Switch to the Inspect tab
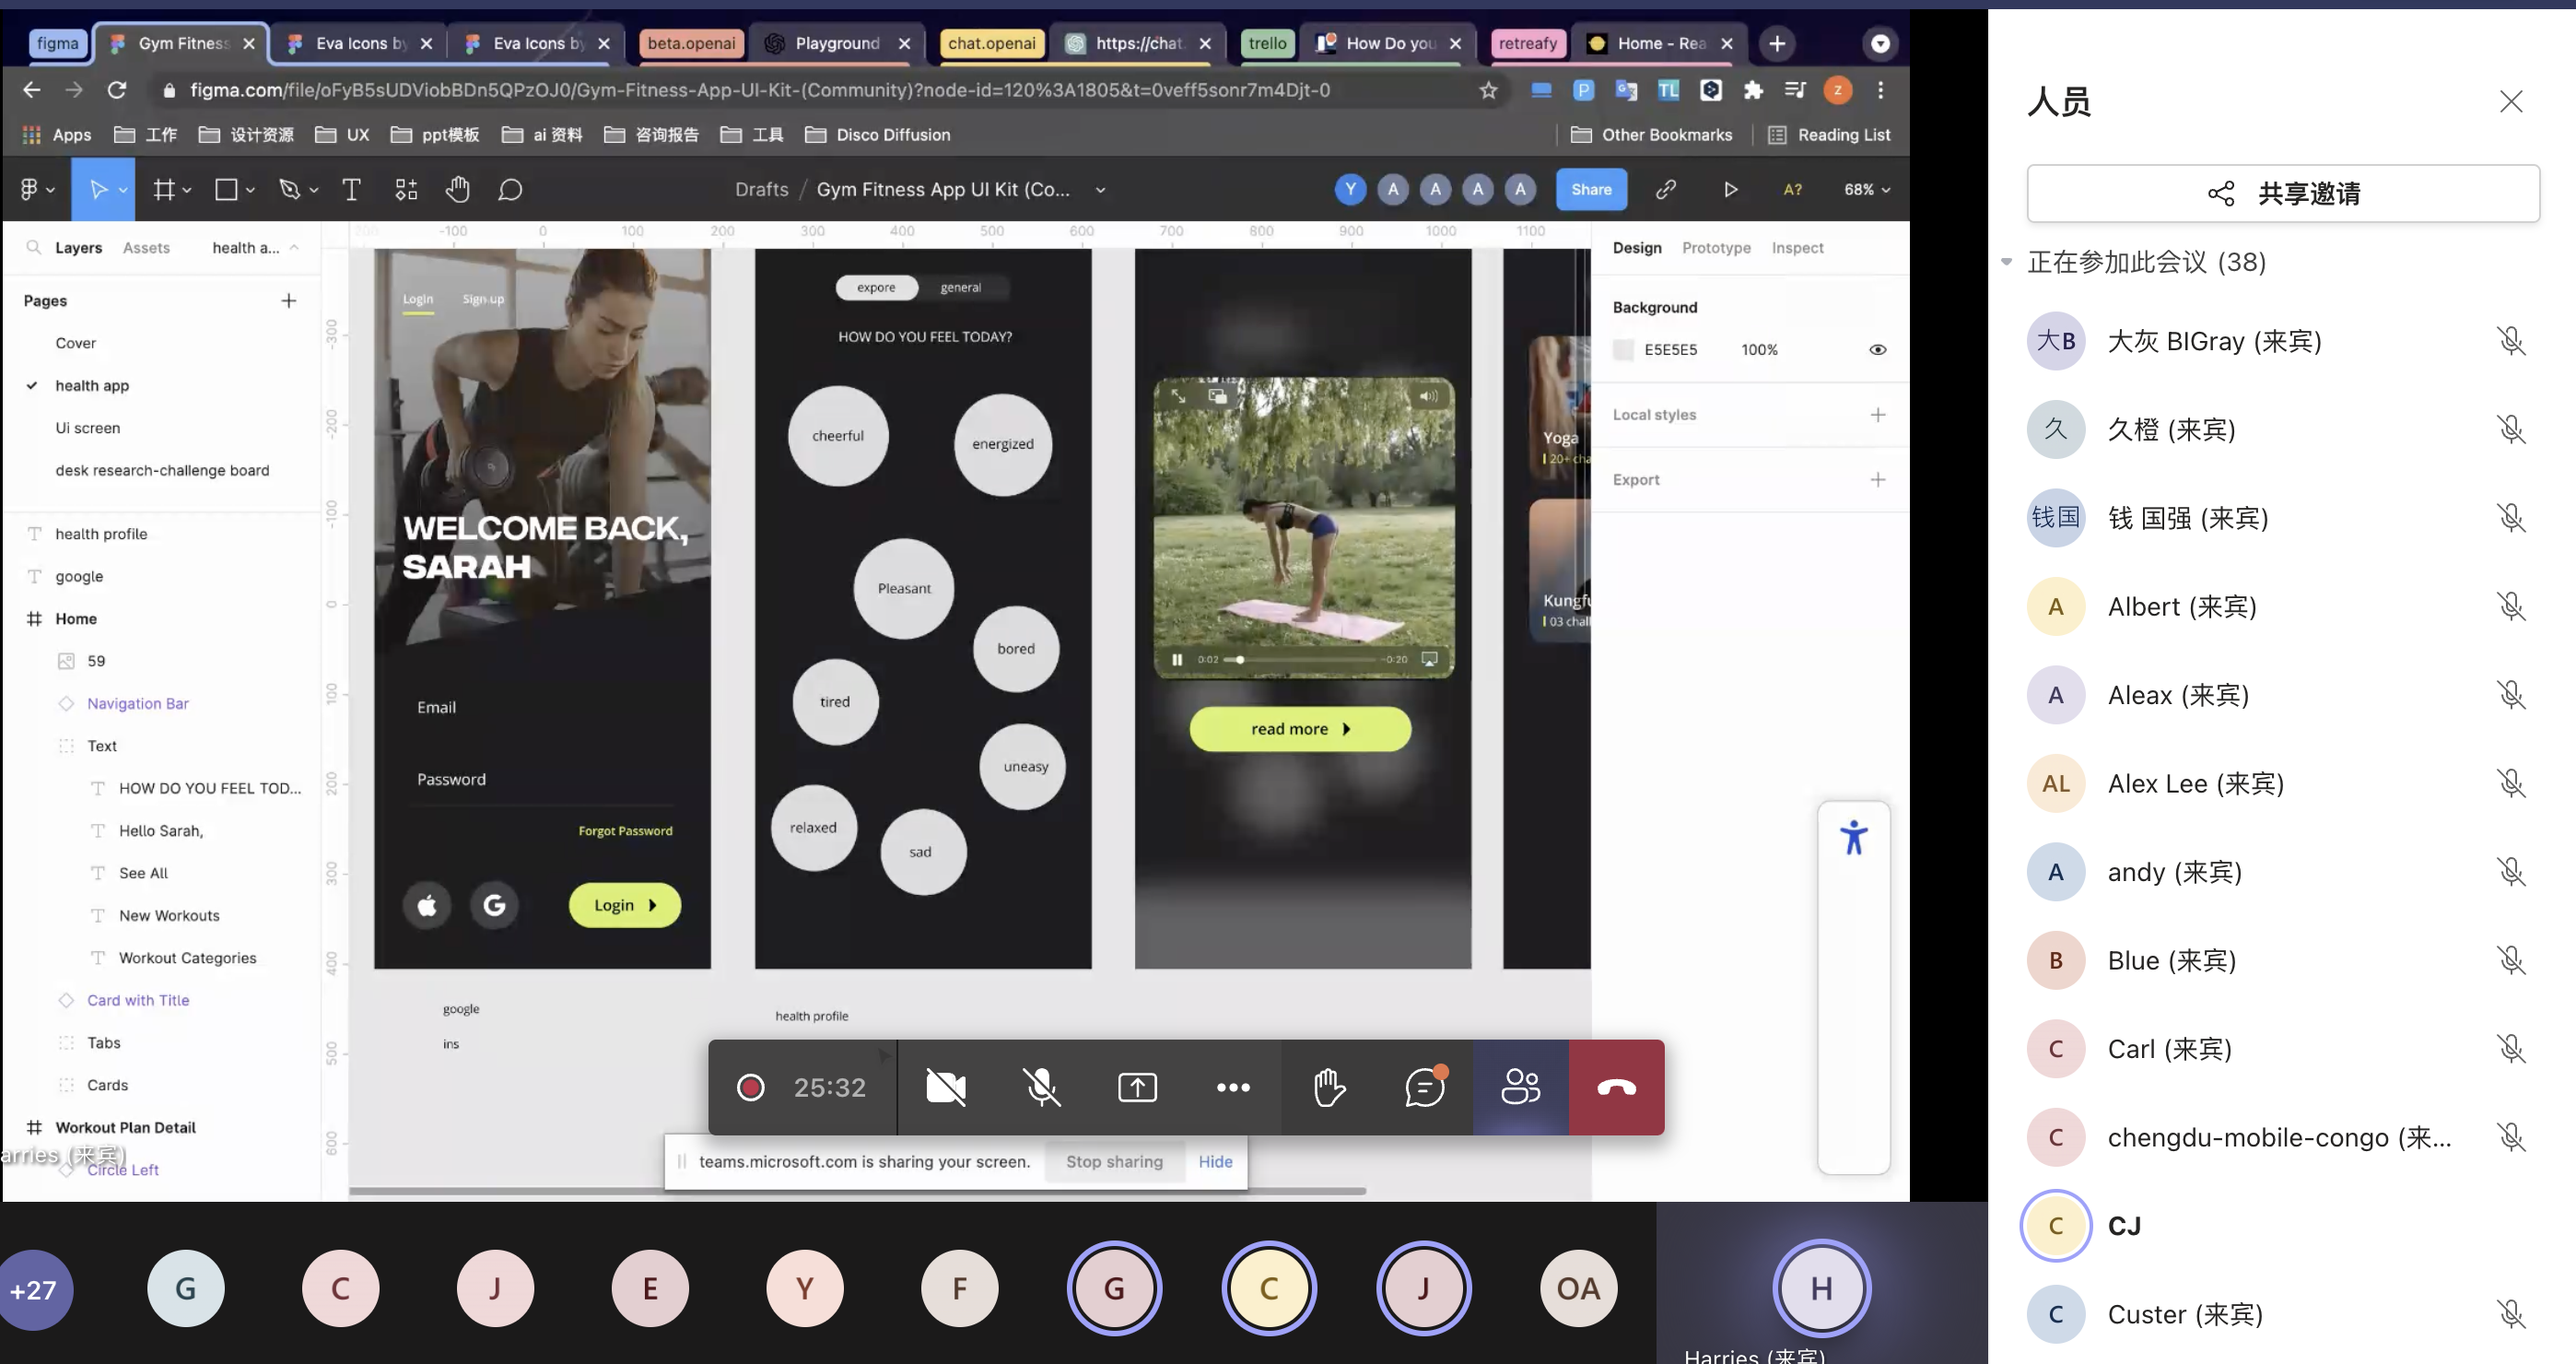The width and height of the screenshot is (2576, 1364). [x=1797, y=248]
